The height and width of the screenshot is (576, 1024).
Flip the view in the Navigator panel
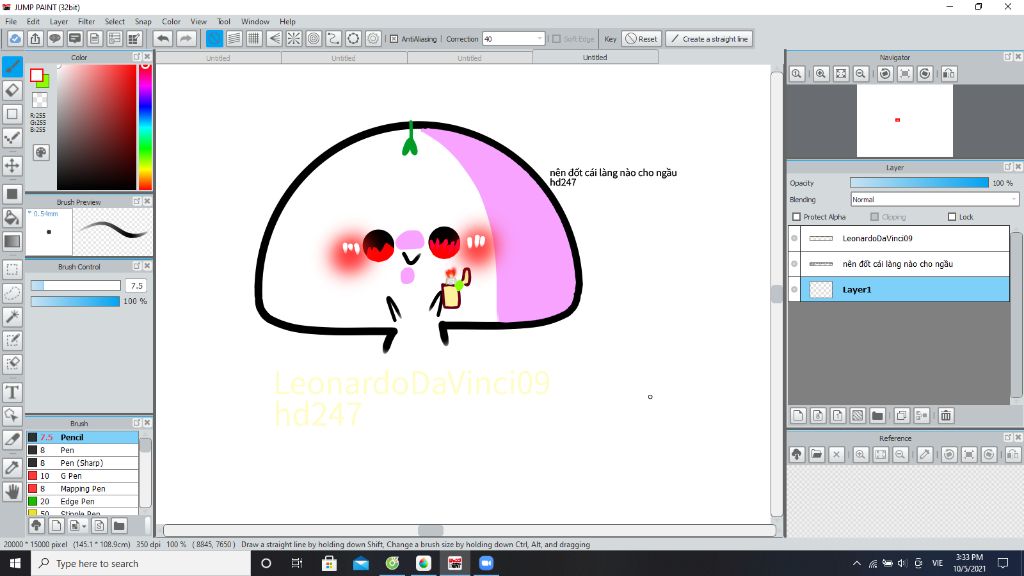coord(949,74)
